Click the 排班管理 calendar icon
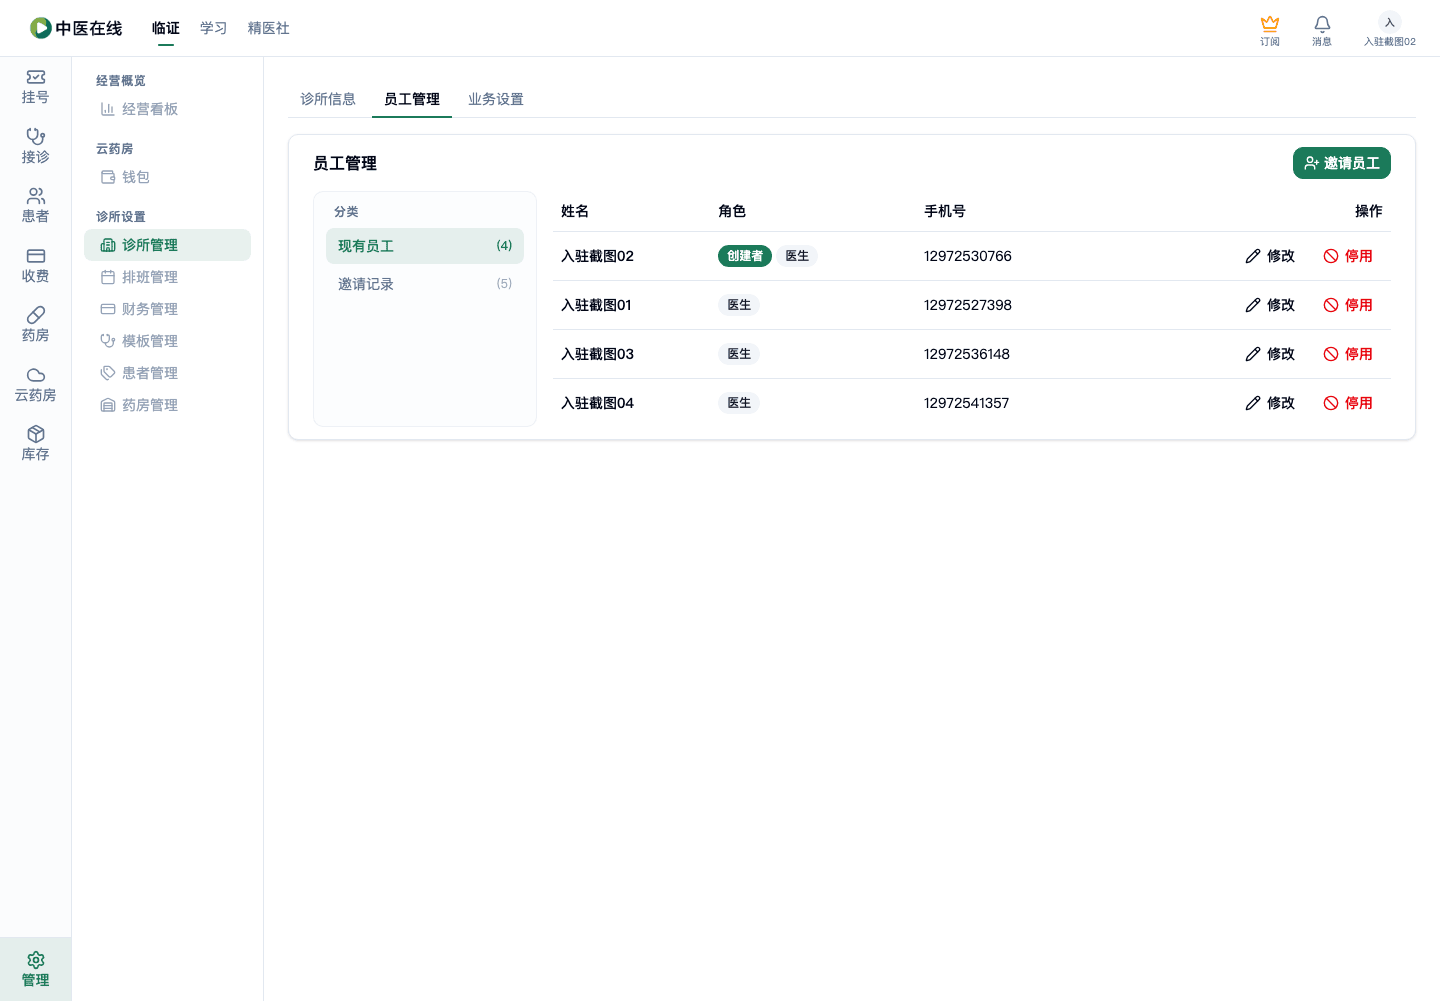This screenshot has height=1001, width=1440. tap(108, 277)
